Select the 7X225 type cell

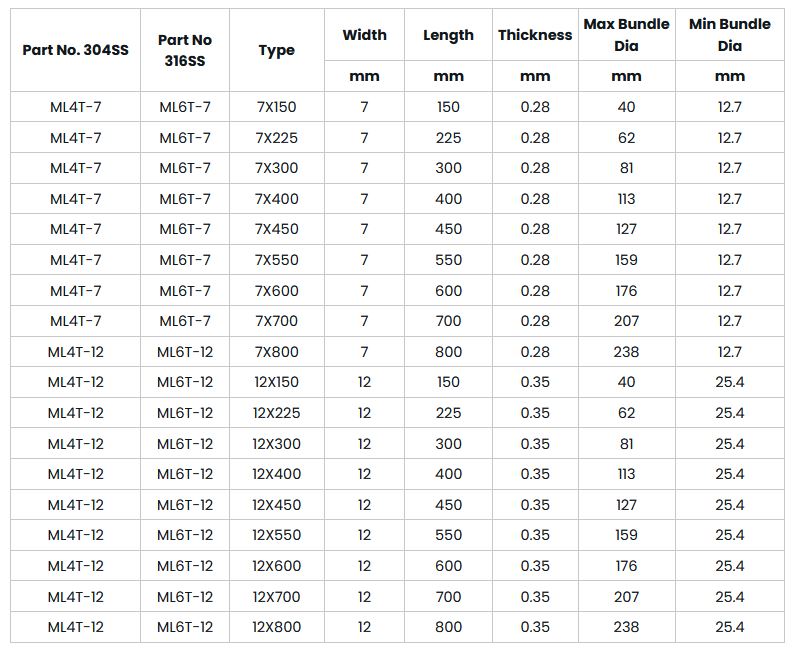tap(276, 138)
